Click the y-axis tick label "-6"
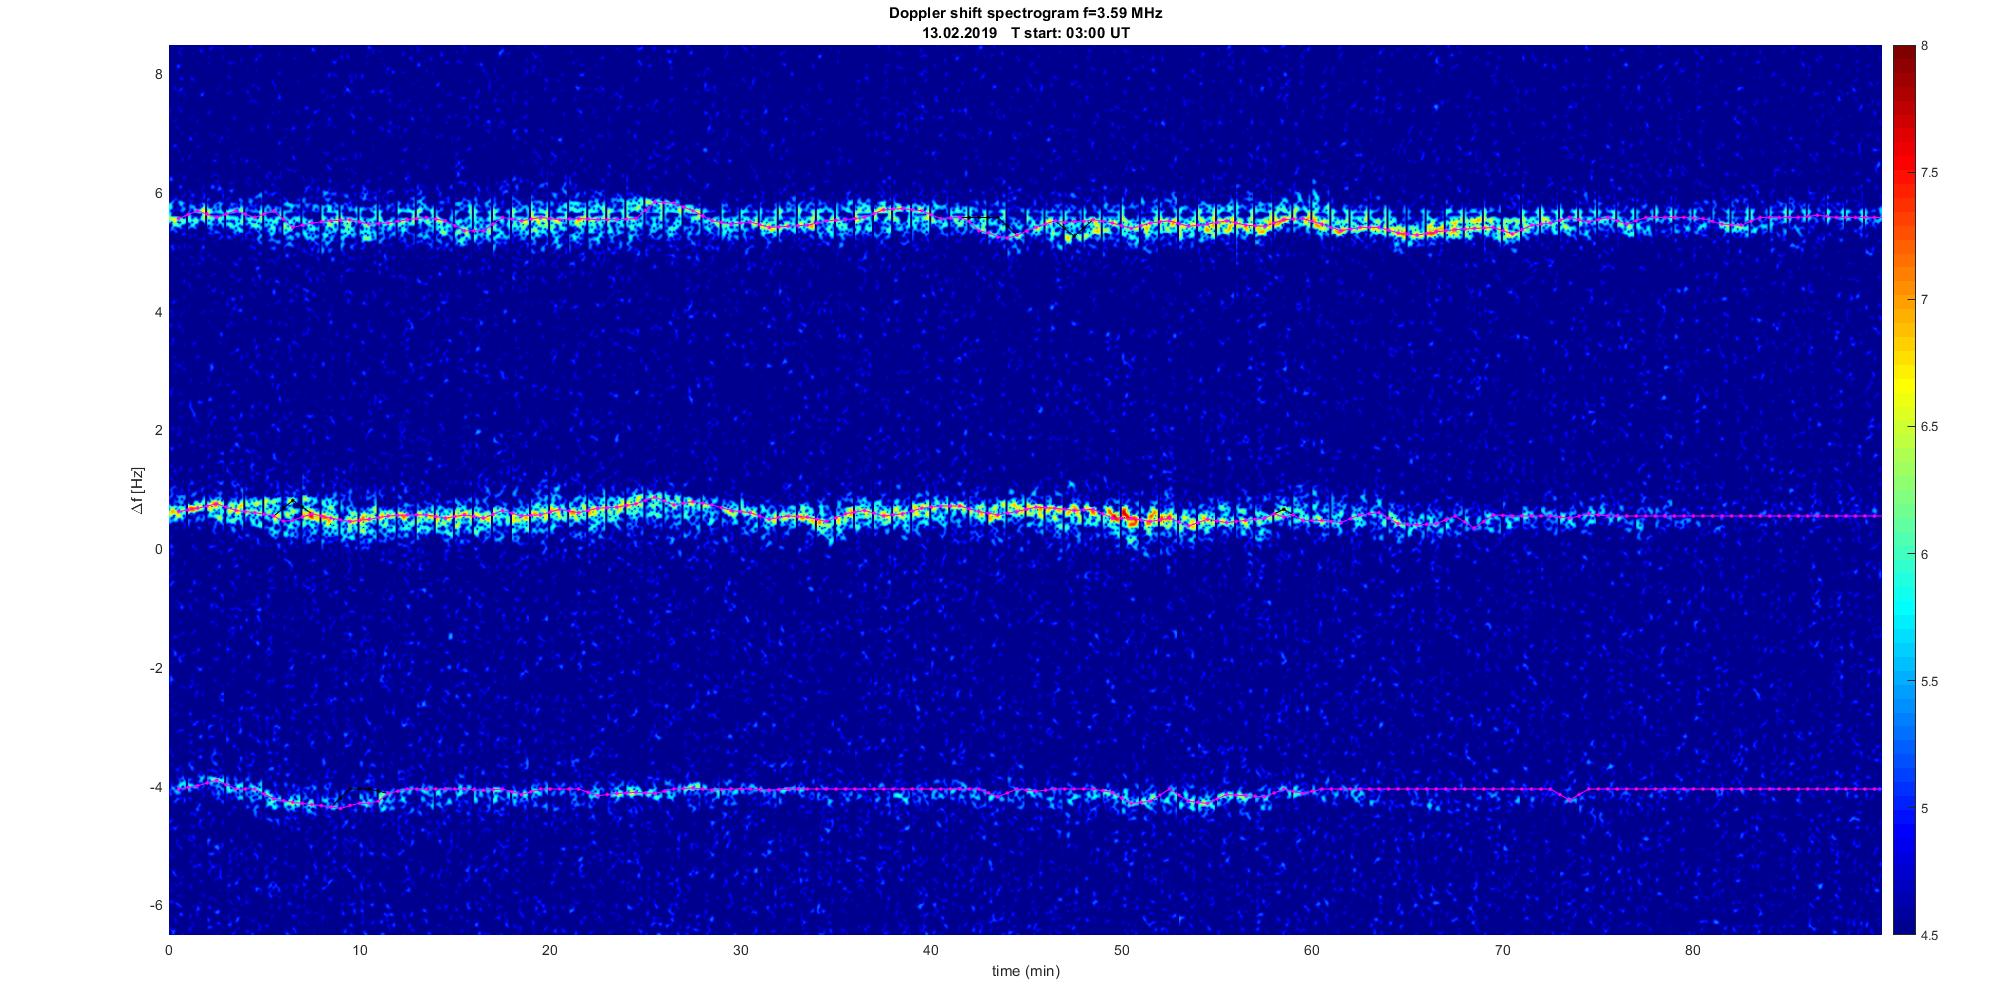The width and height of the screenshot is (2000, 1003). tap(156, 905)
